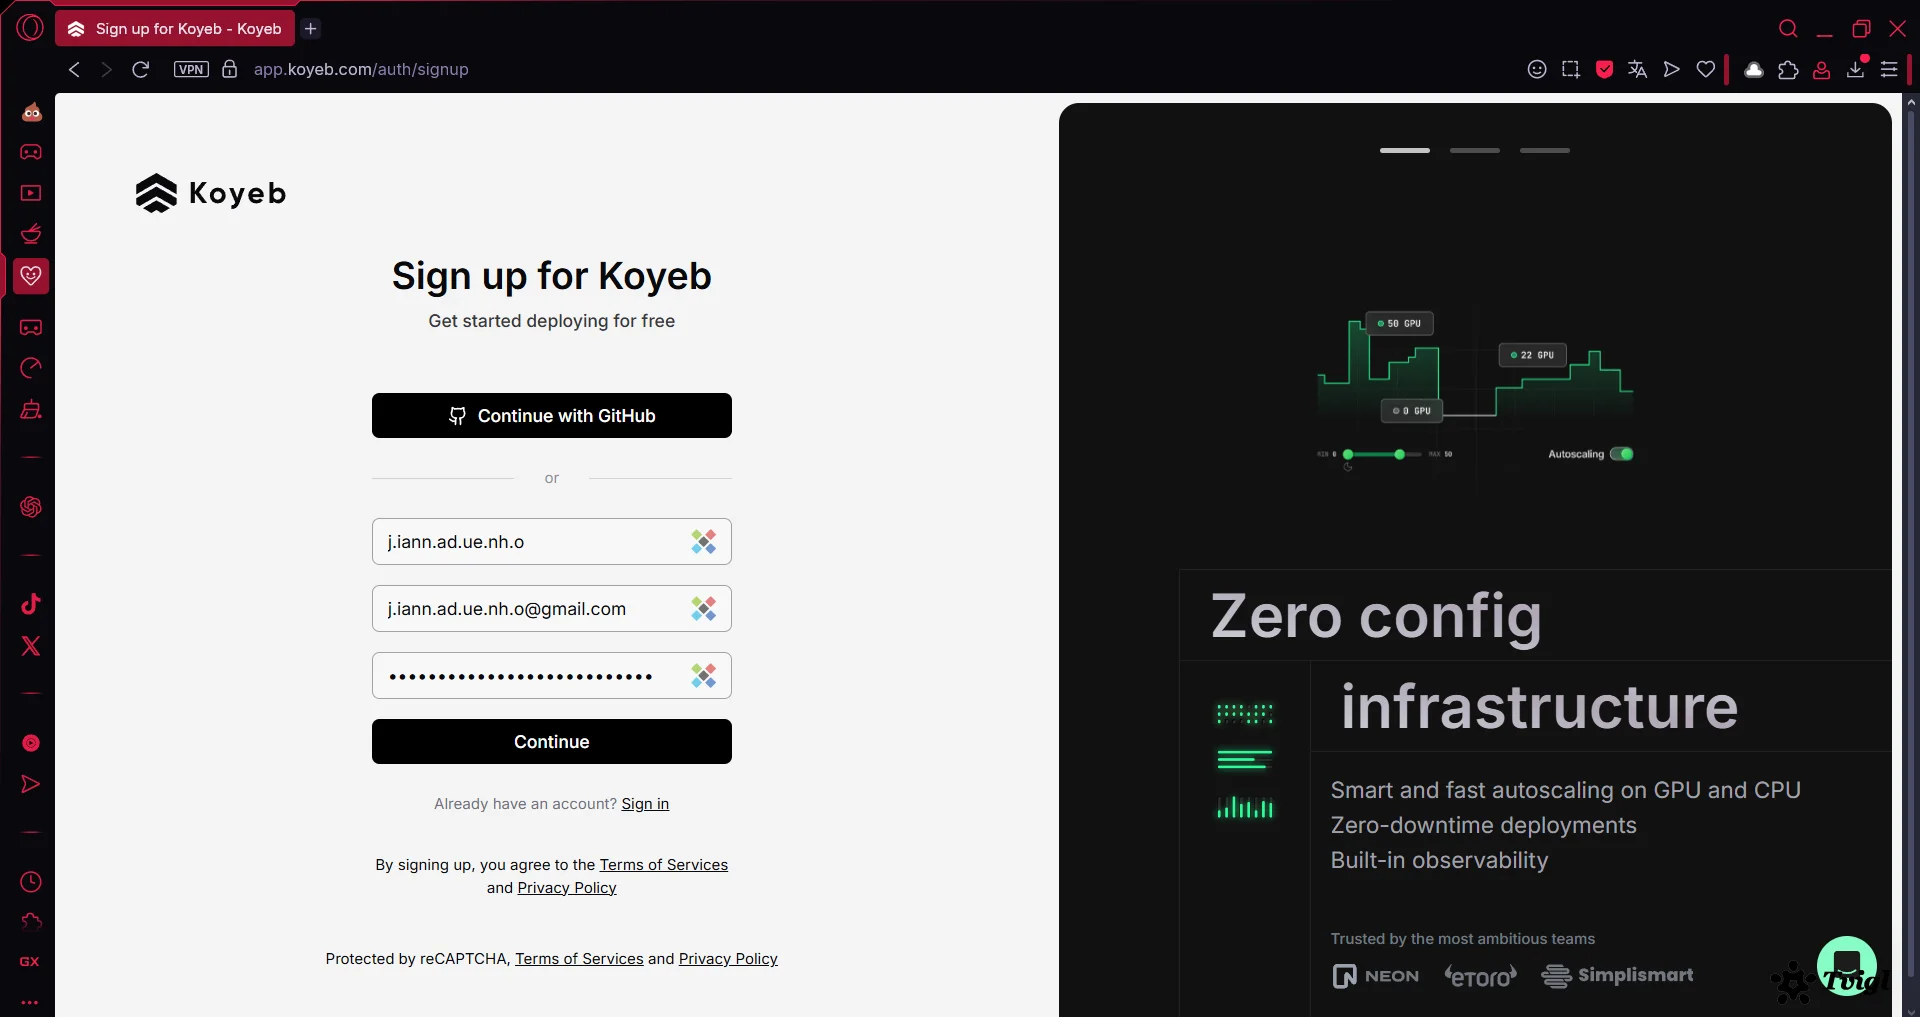Click the 50 GPU label on chart
The height and width of the screenshot is (1017, 1920).
[x=1399, y=323]
